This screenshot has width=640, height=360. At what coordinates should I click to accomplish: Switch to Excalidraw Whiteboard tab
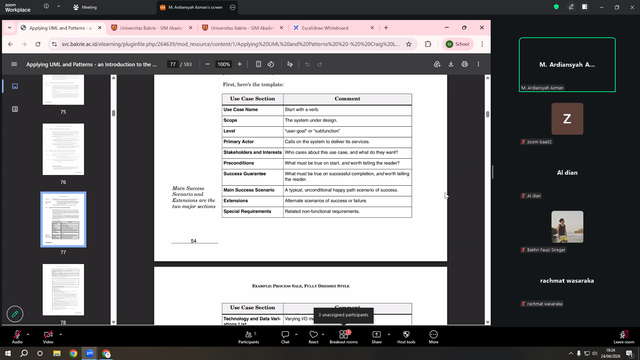tap(333, 28)
